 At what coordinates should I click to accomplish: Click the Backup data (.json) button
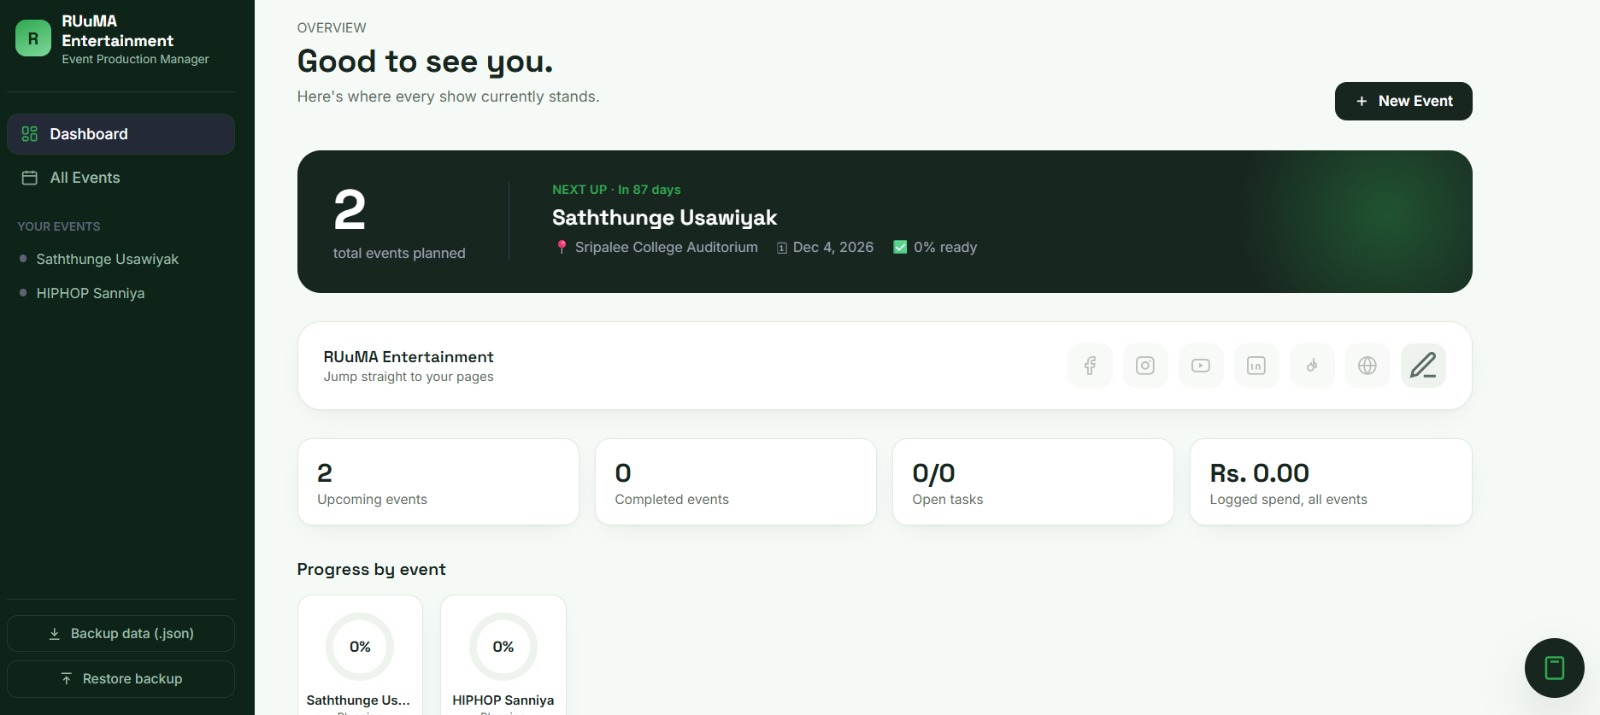point(121,633)
